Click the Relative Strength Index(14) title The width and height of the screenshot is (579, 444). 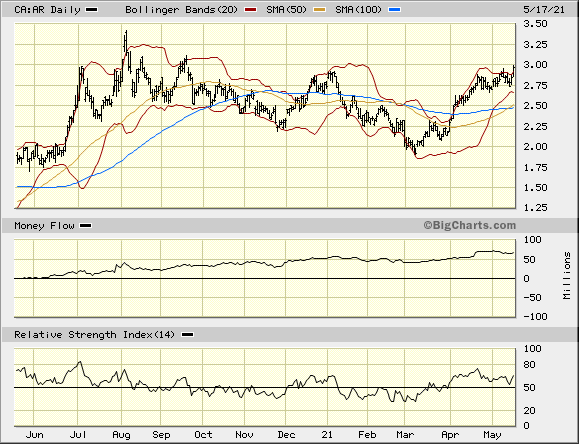tap(94, 334)
